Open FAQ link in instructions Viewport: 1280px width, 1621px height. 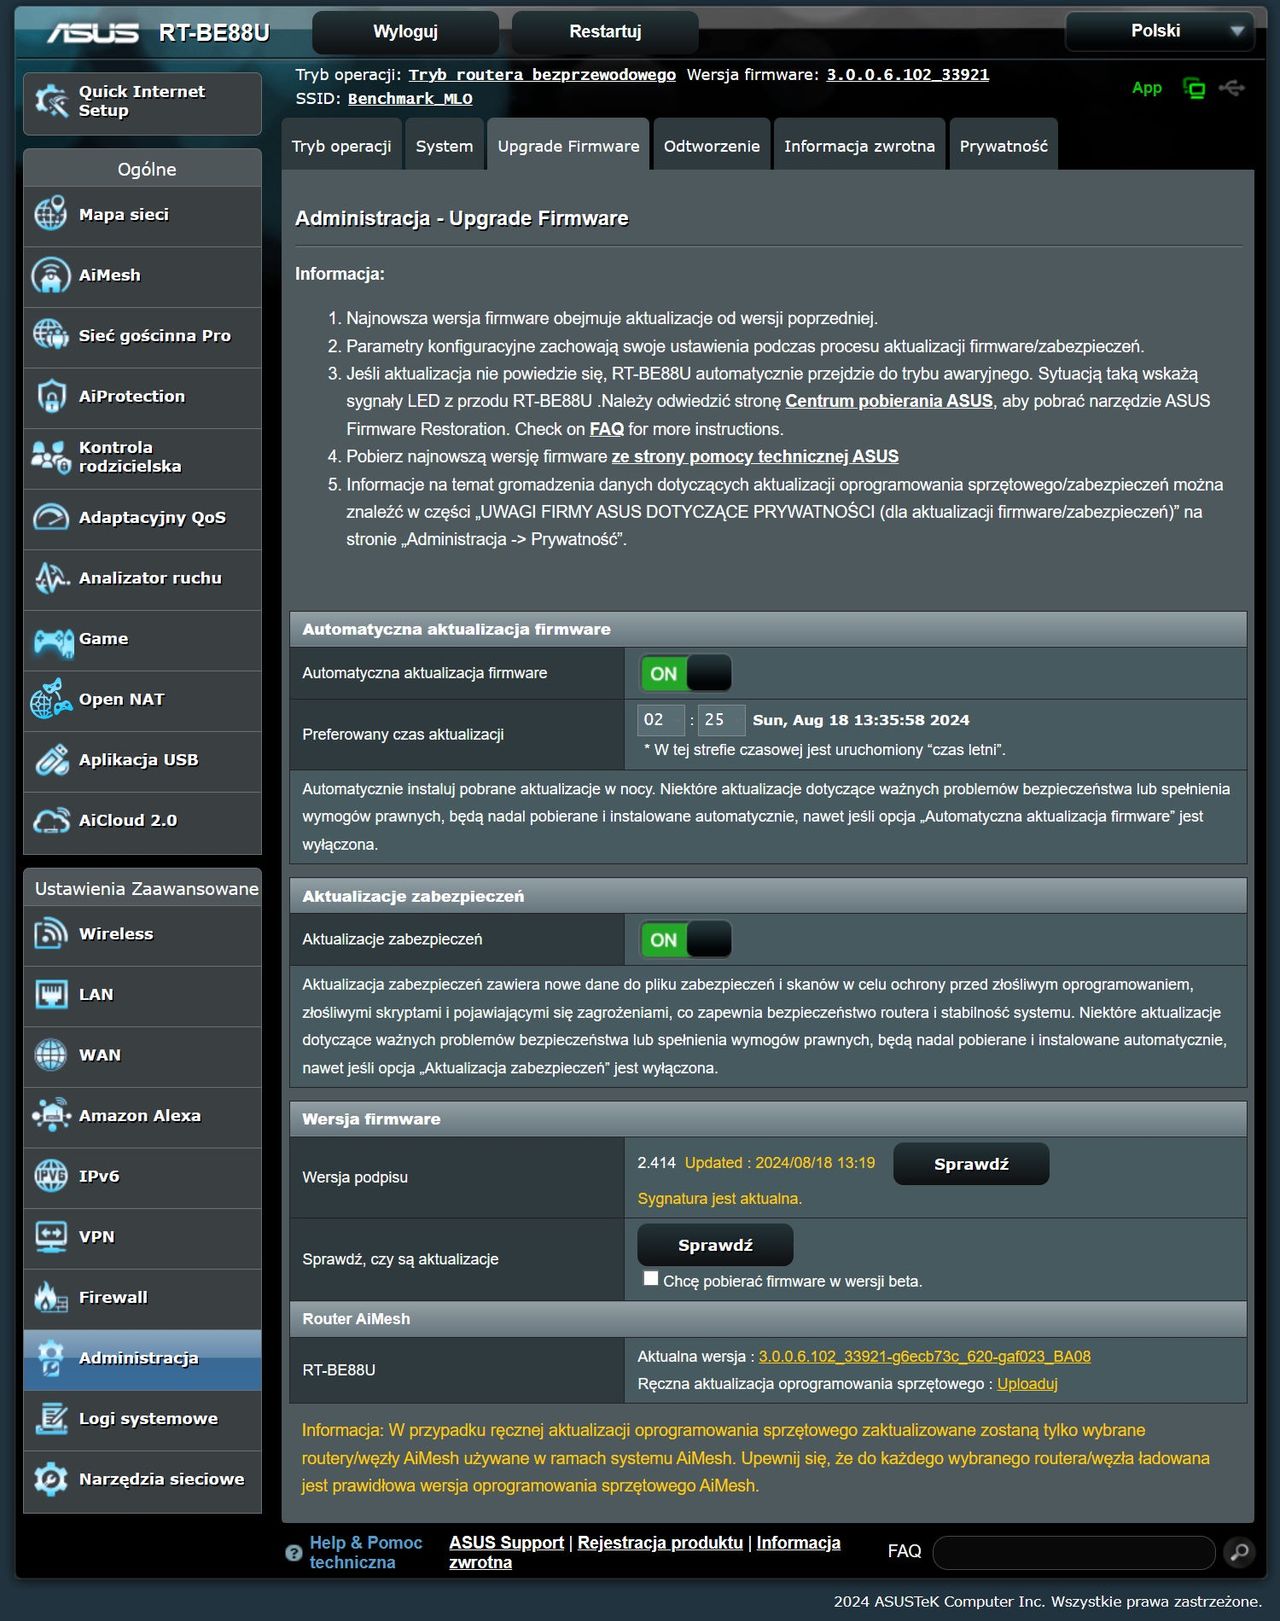606,429
